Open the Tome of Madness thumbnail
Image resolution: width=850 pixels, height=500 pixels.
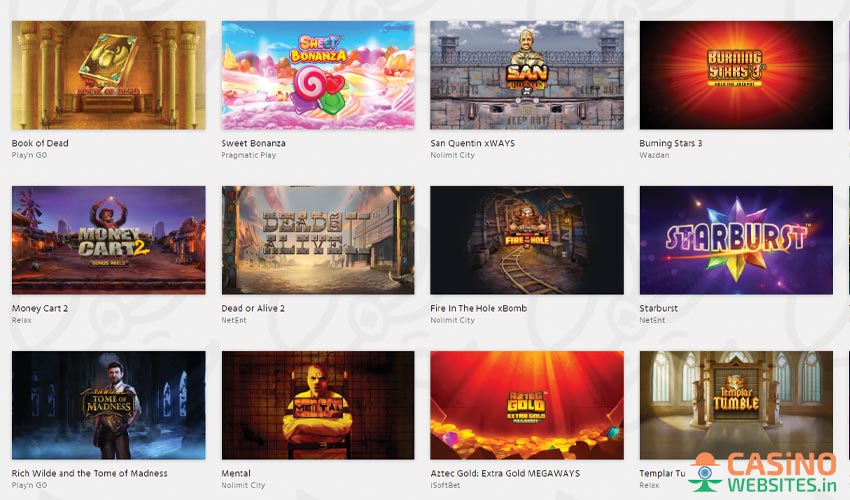pyautogui.click(x=108, y=405)
